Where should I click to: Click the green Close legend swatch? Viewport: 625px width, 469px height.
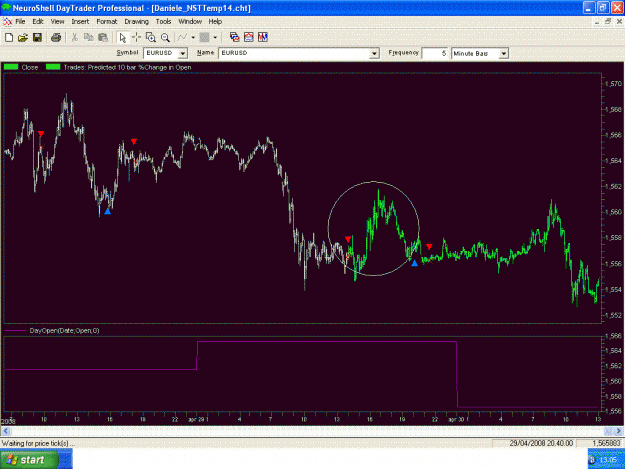pos(11,67)
